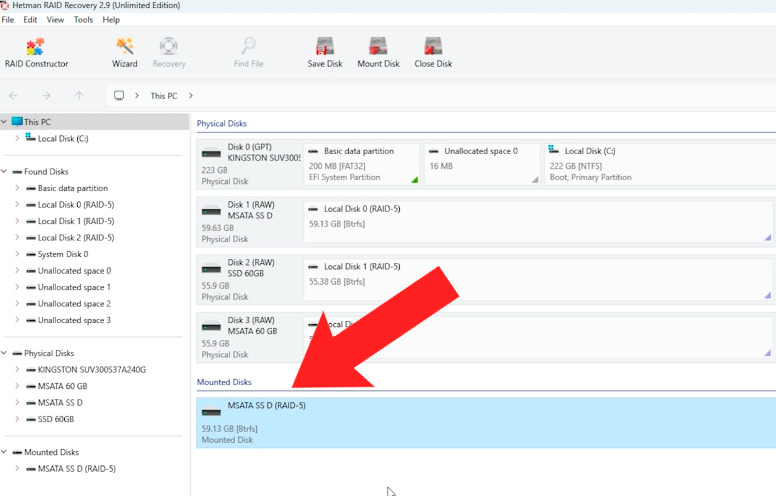Select MSATA 60 GB in the tree
The height and width of the screenshot is (496, 776).
(x=62, y=386)
